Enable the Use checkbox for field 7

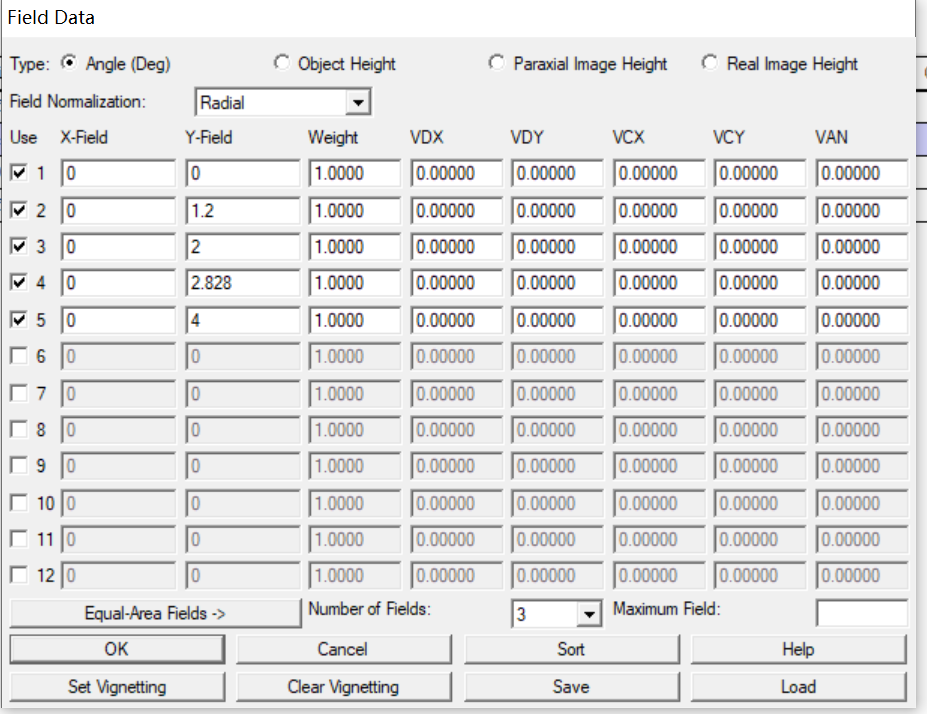click(x=19, y=393)
